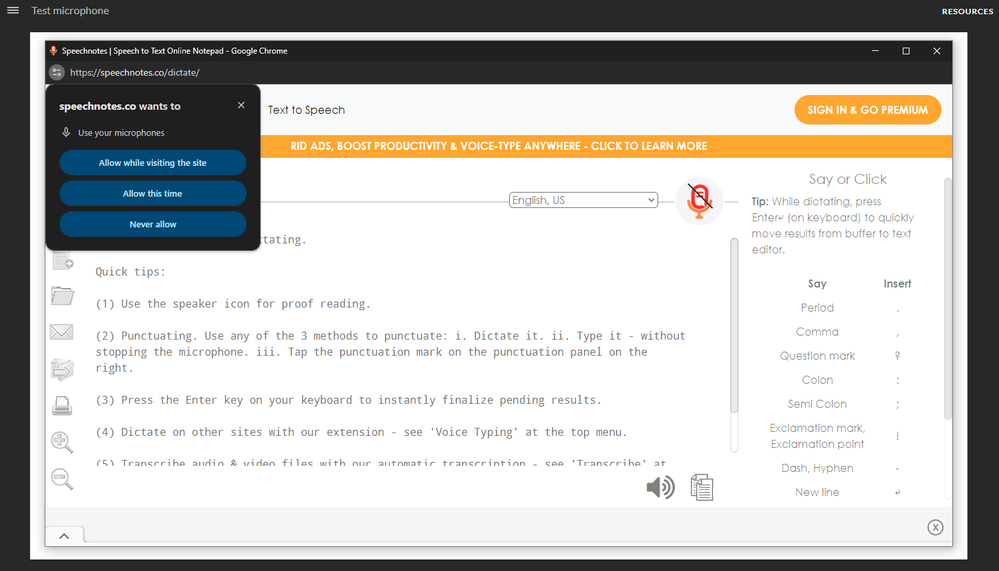Viewport: 999px width, 571px height.
Task: Click the 'Quick tips:' text line
Action: (x=131, y=272)
